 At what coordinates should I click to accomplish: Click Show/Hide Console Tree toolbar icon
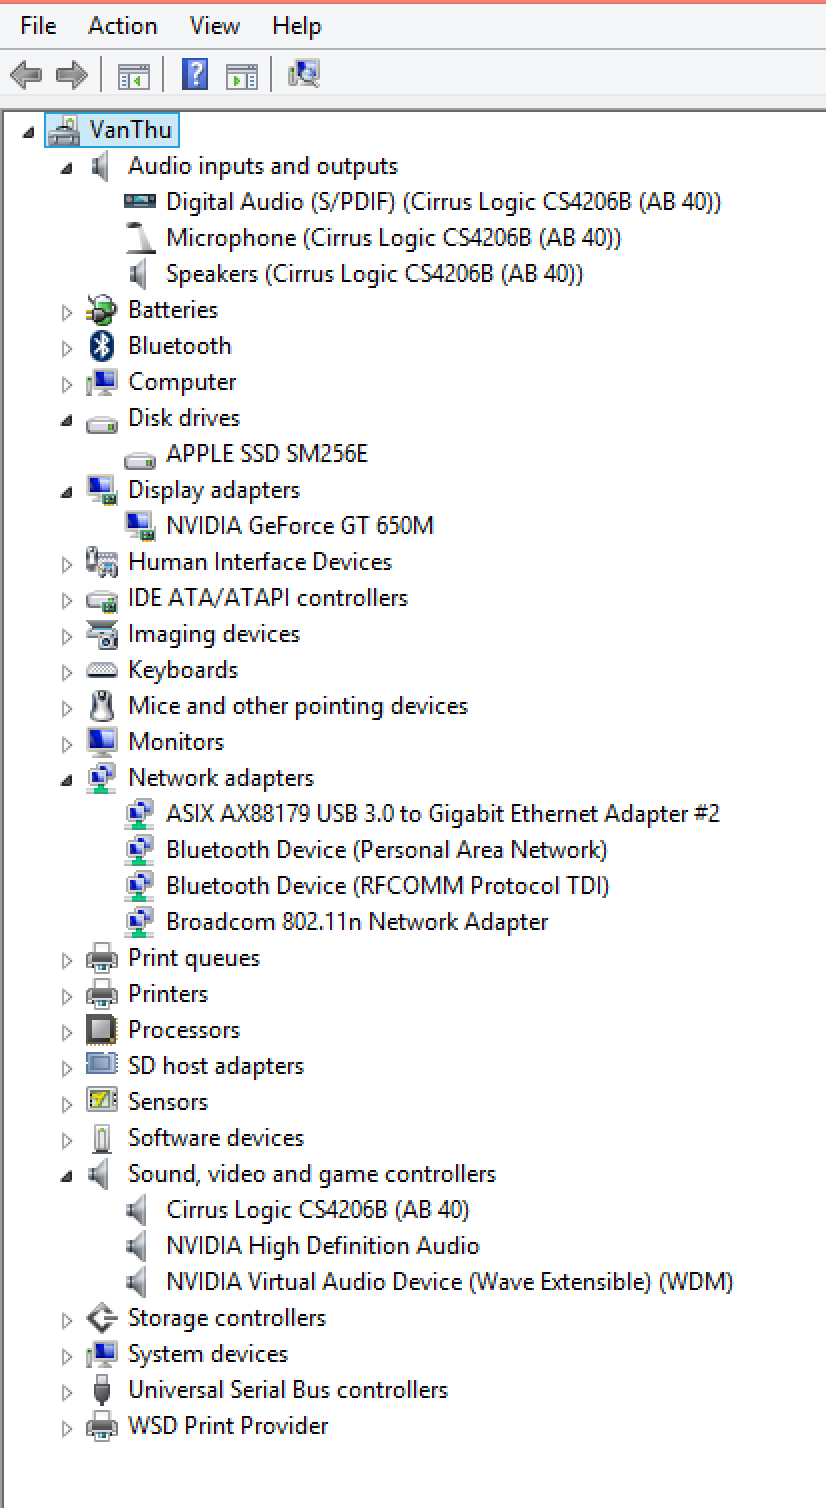pyautogui.click(x=133, y=74)
